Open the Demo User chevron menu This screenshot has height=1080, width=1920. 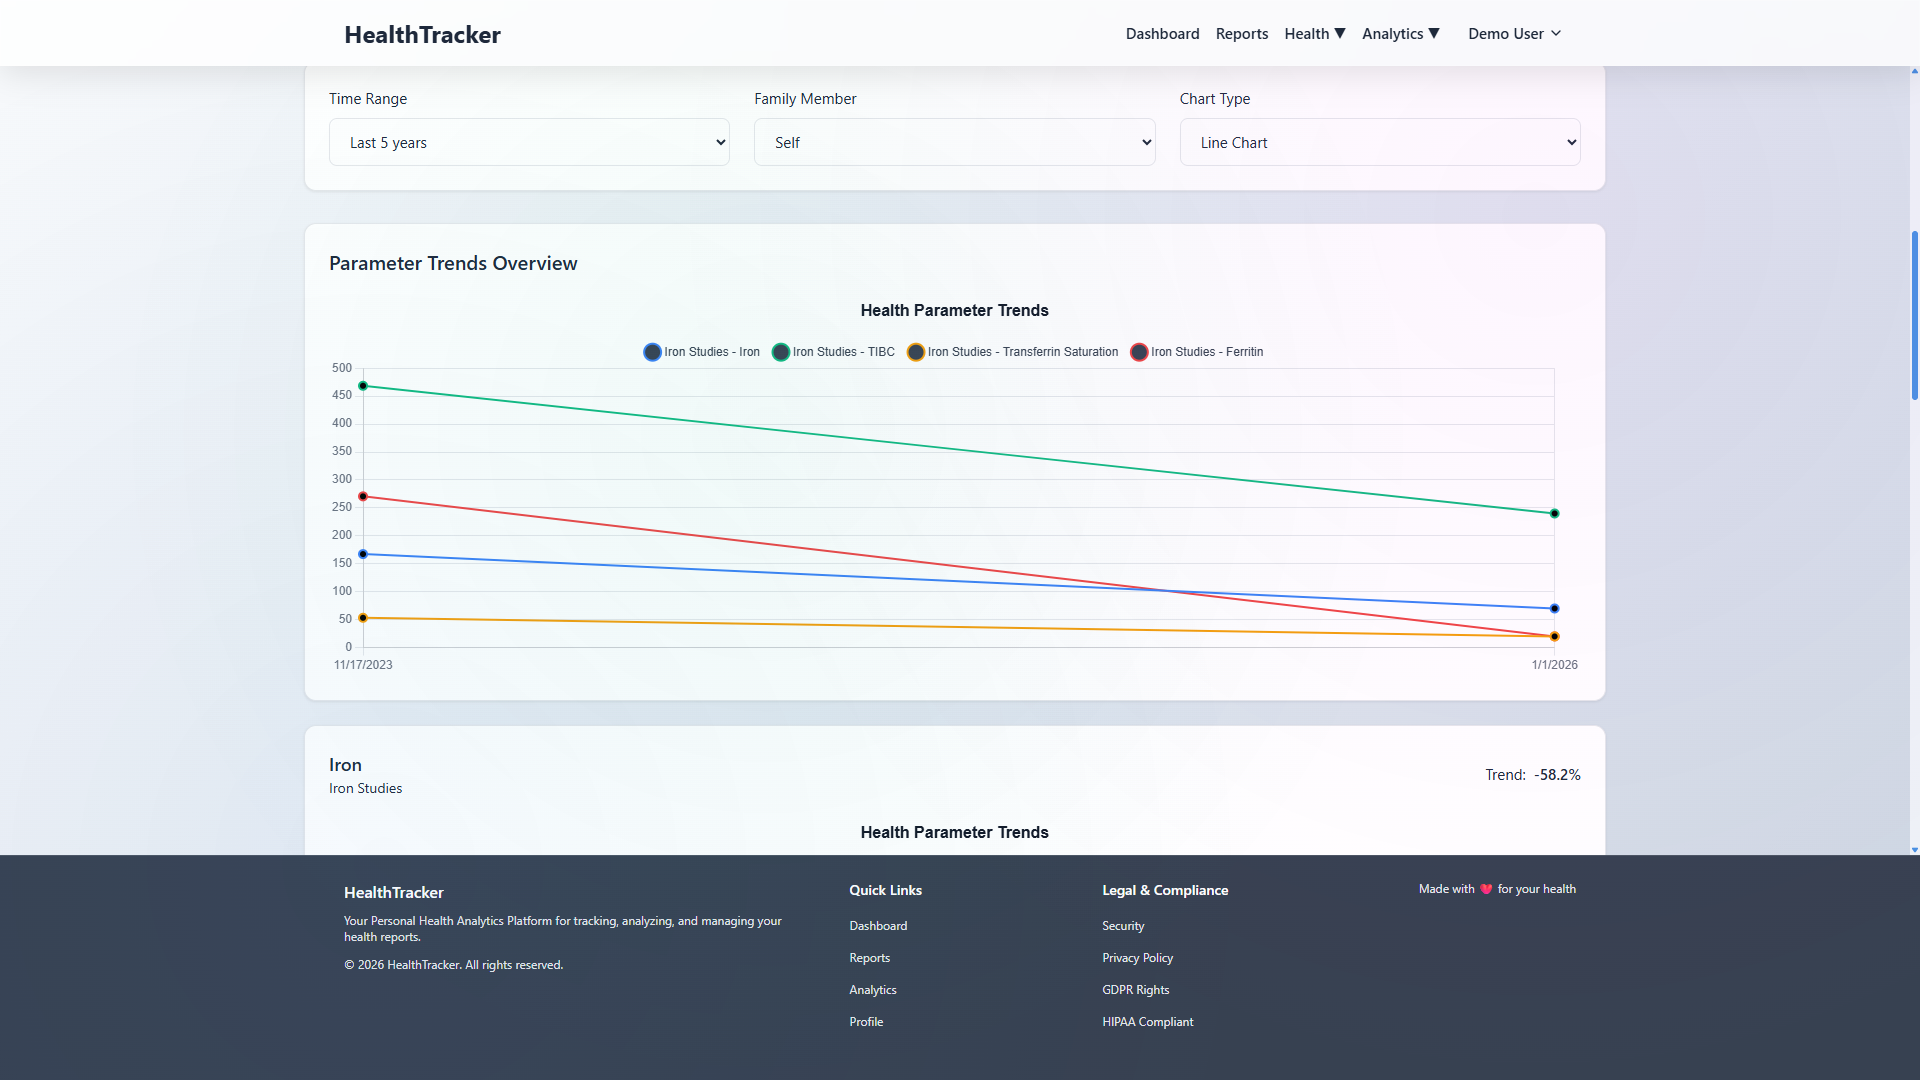click(x=1556, y=33)
